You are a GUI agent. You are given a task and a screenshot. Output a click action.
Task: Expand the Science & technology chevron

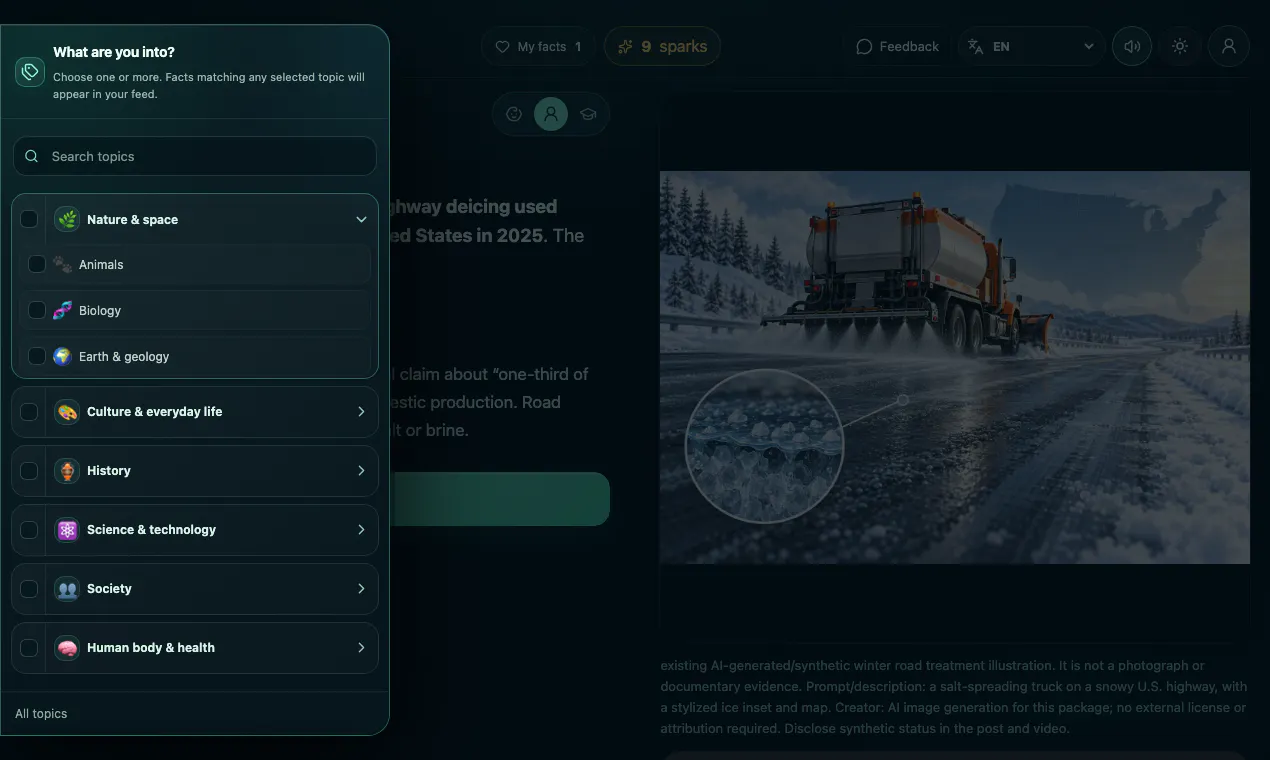(x=361, y=530)
